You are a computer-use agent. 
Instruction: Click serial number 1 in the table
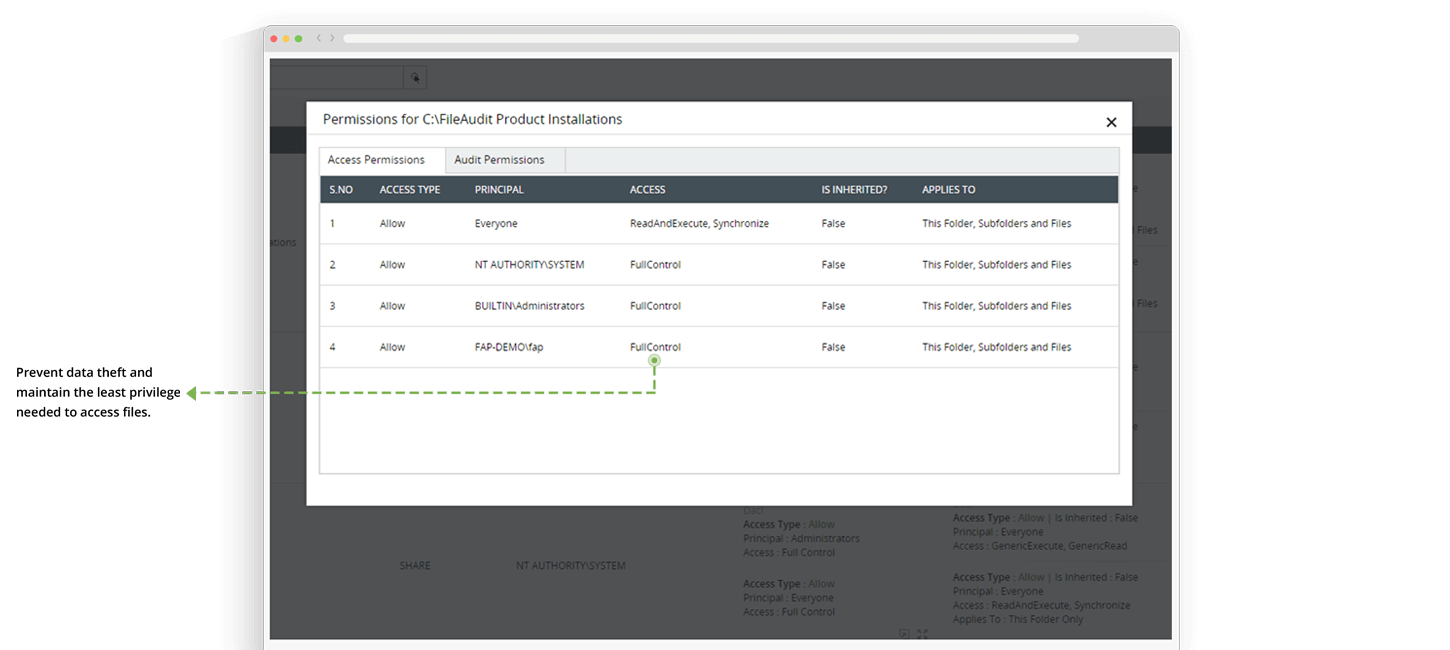333,224
